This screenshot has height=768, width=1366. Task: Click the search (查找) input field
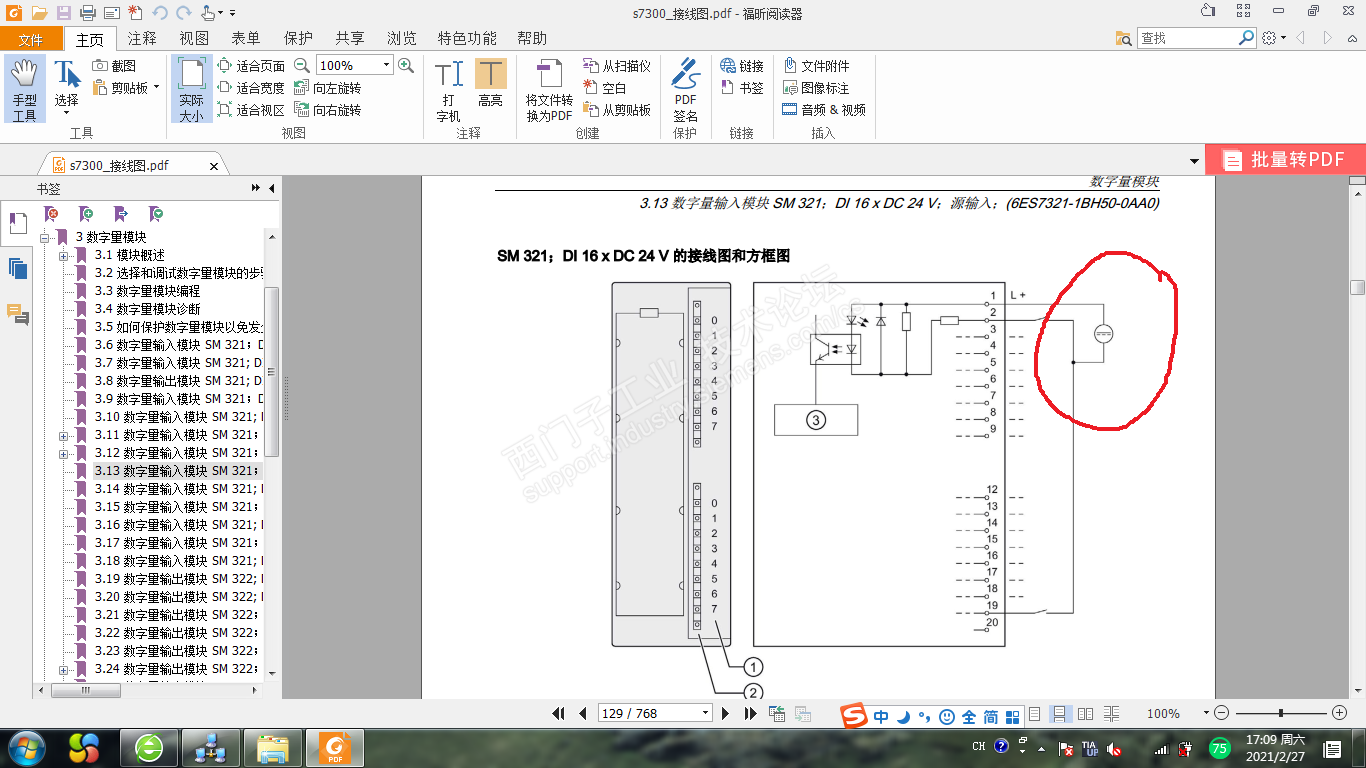(x=1188, y=38)
